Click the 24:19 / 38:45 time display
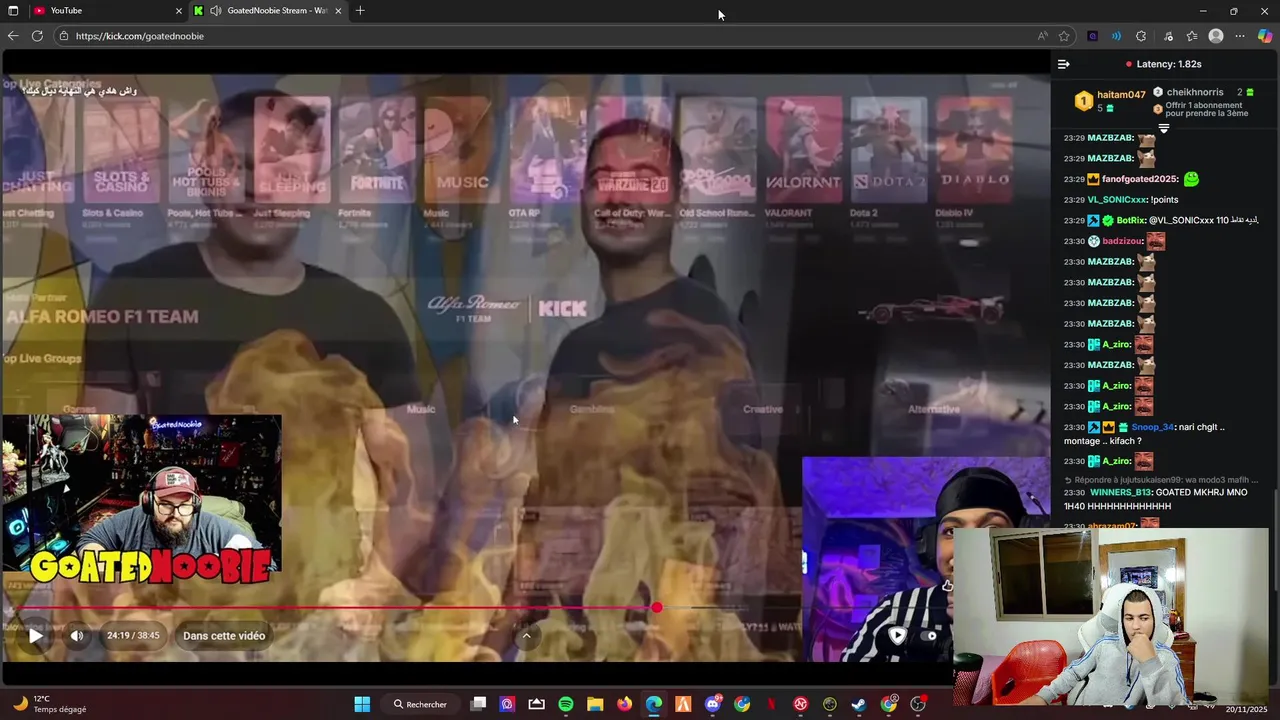This screenshot has width=1280, height=720. (133, 636)
